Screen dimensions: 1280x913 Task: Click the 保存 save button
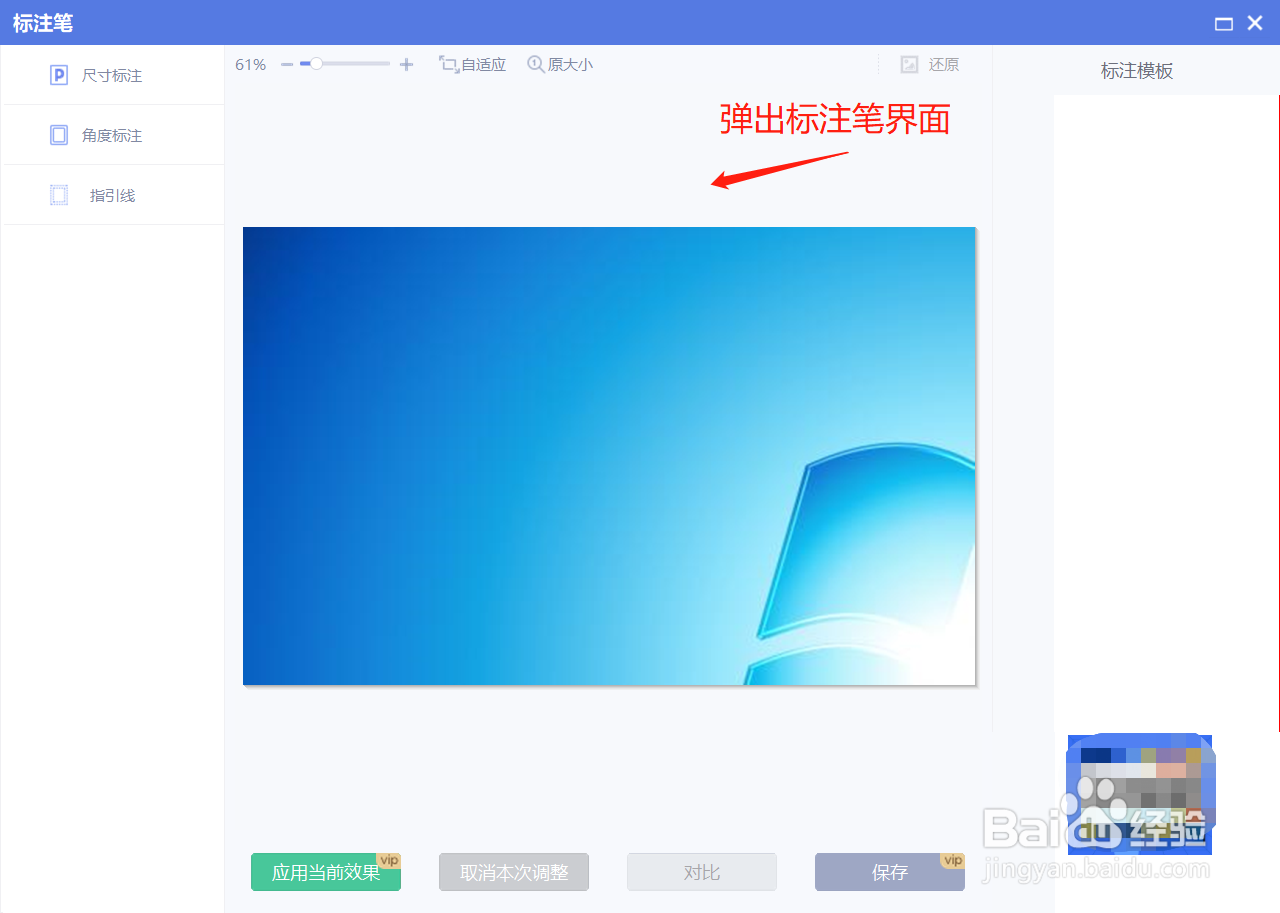point(890,872)
